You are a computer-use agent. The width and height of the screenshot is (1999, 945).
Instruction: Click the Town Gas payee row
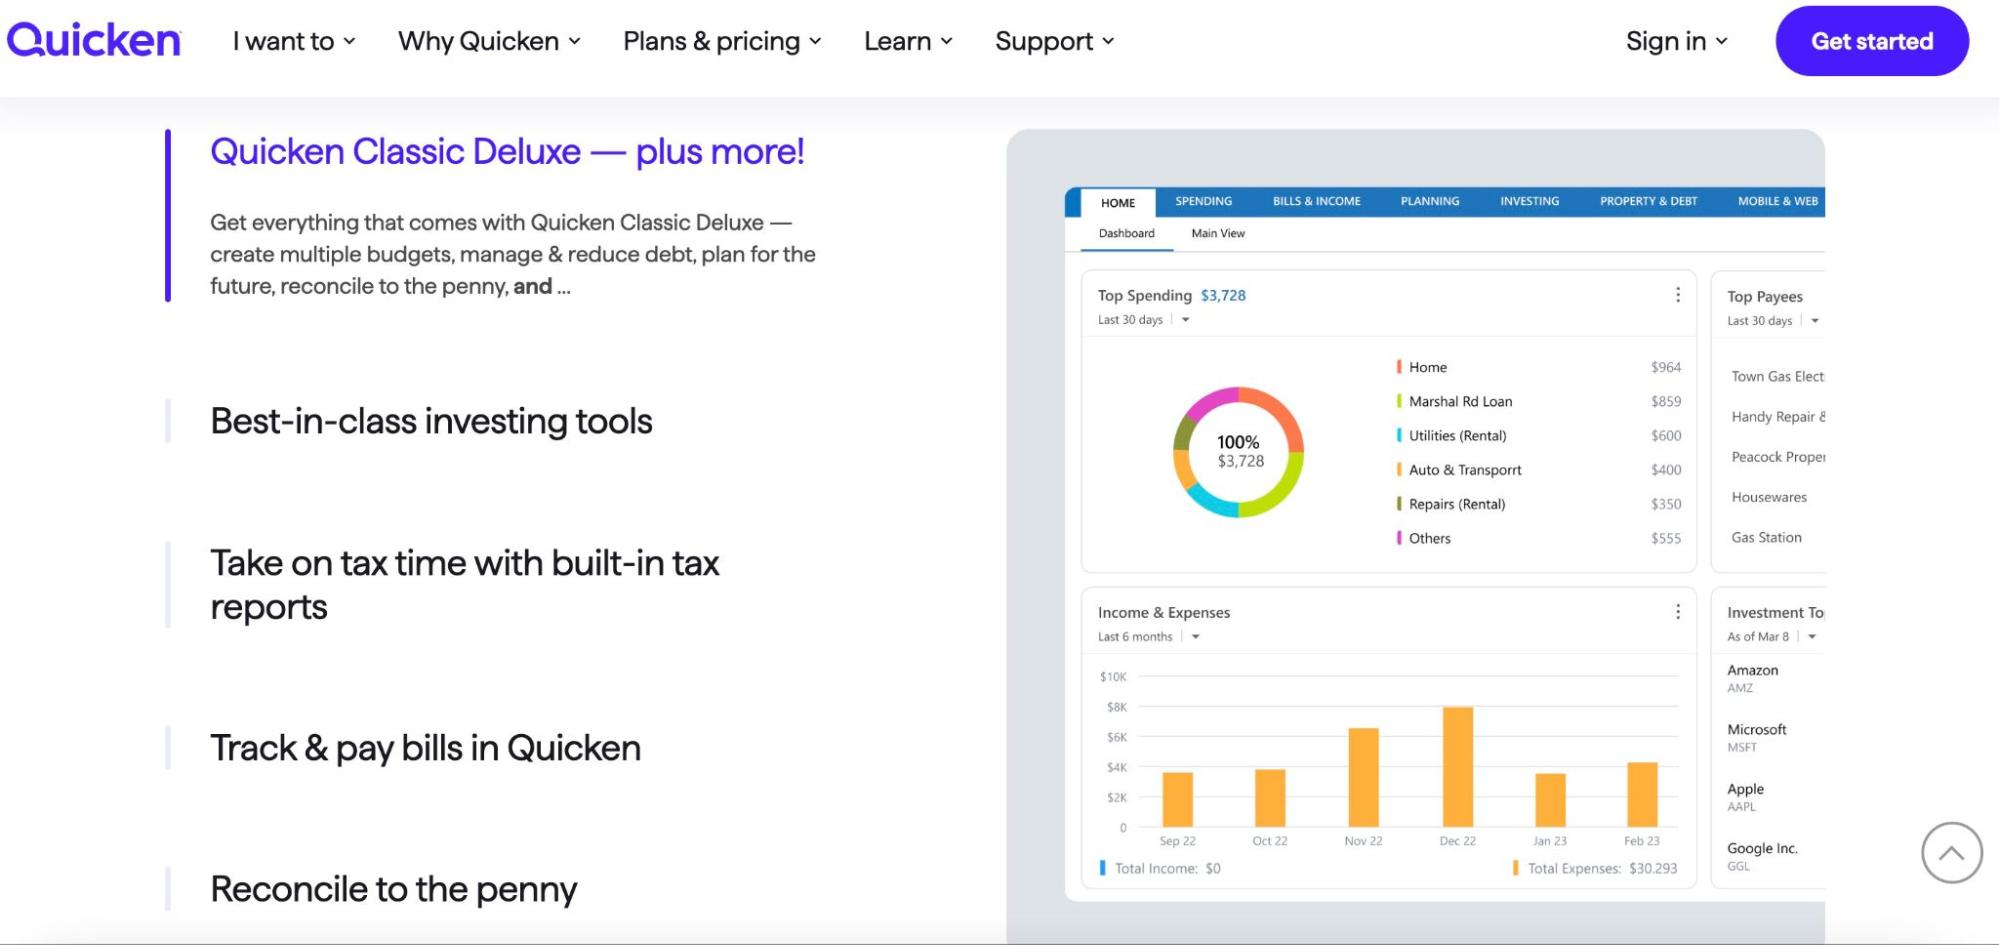point(1777,376)
